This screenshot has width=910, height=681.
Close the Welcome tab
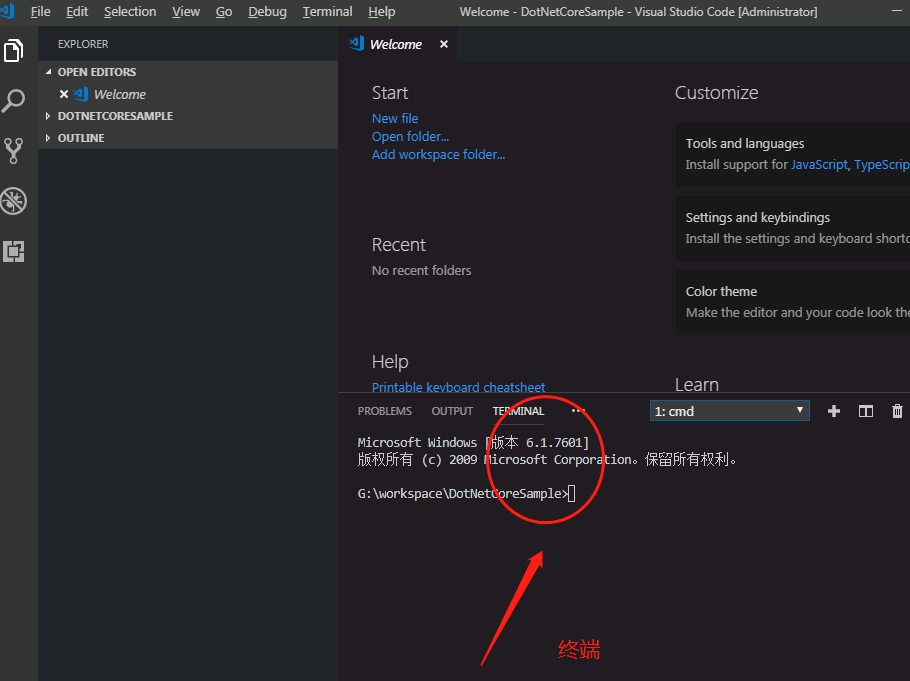[444, 44]
